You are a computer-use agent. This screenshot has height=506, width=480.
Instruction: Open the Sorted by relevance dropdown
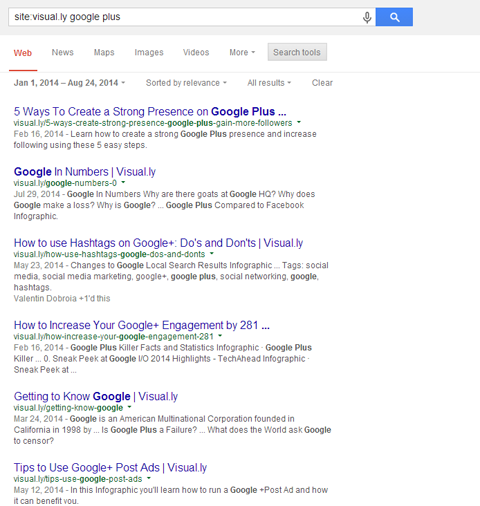click(x=186, y=83)
